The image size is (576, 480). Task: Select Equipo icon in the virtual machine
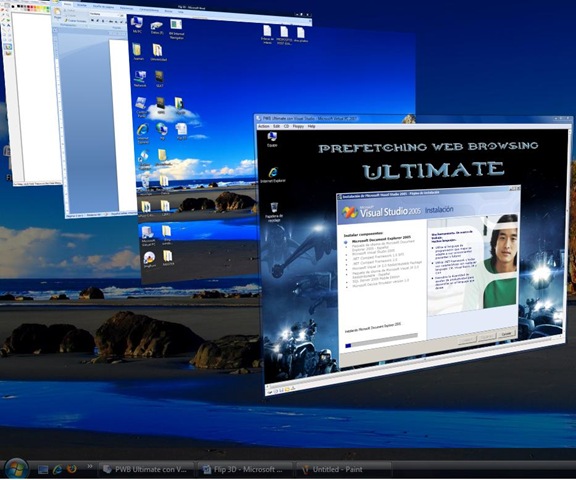272,139
